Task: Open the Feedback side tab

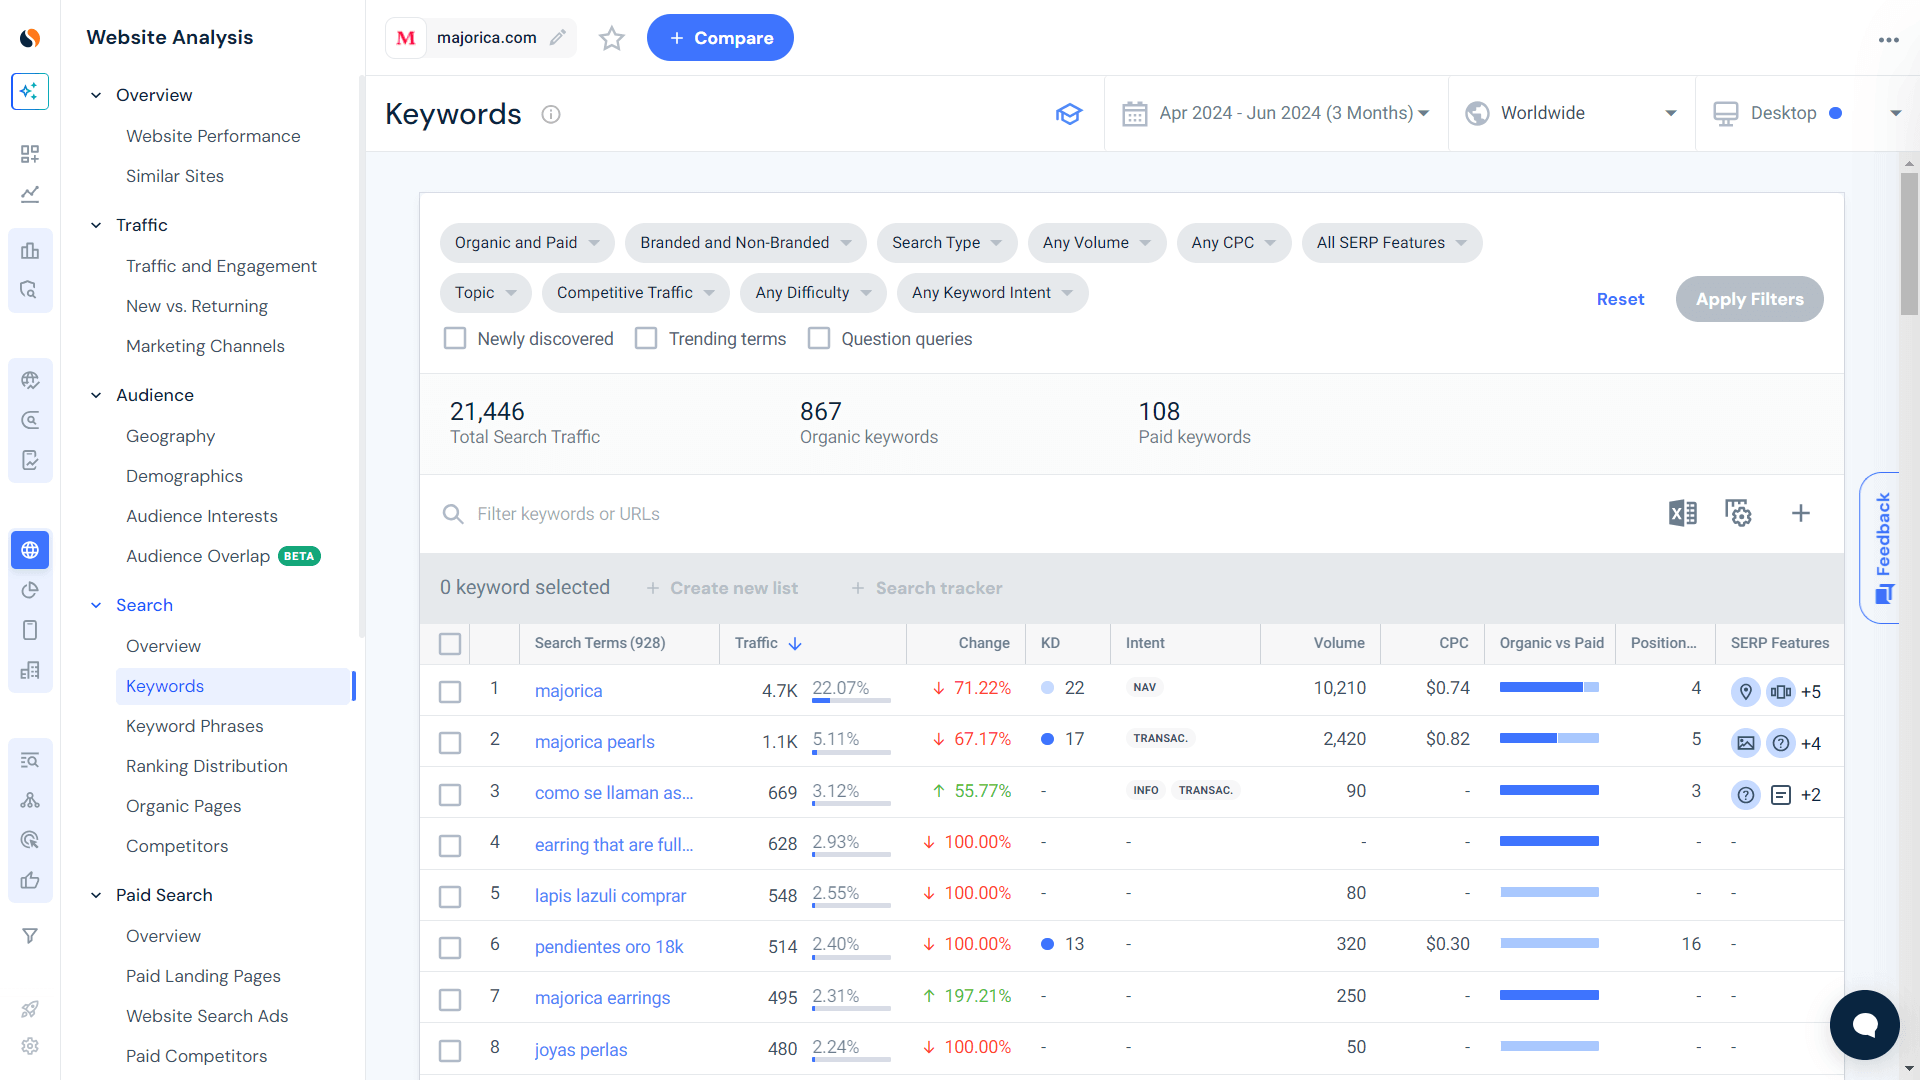Action: (x=1881, y=548)
